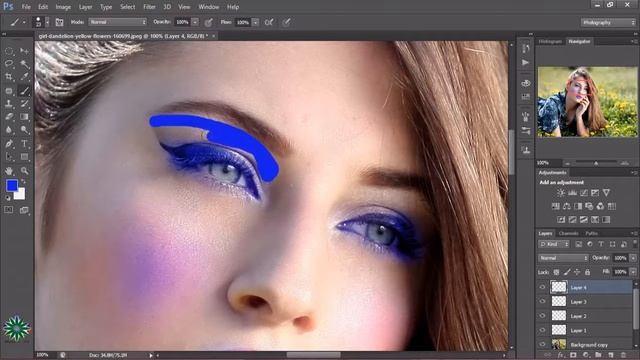Open layer Fill arrow

click(x=633, y=272)
